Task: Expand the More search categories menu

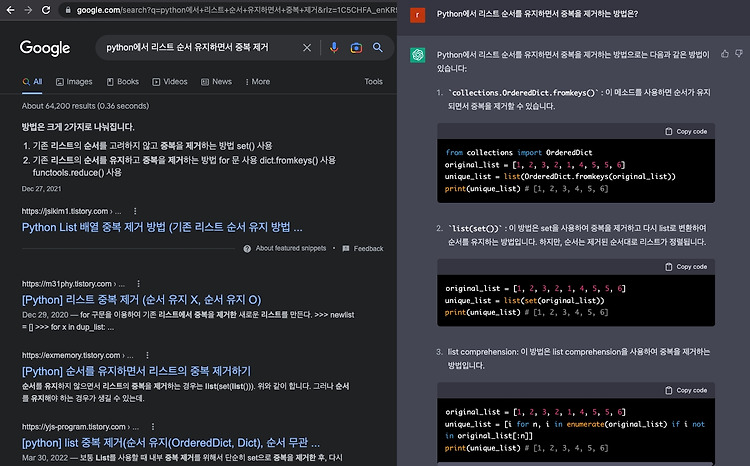Action: [257, 82]
